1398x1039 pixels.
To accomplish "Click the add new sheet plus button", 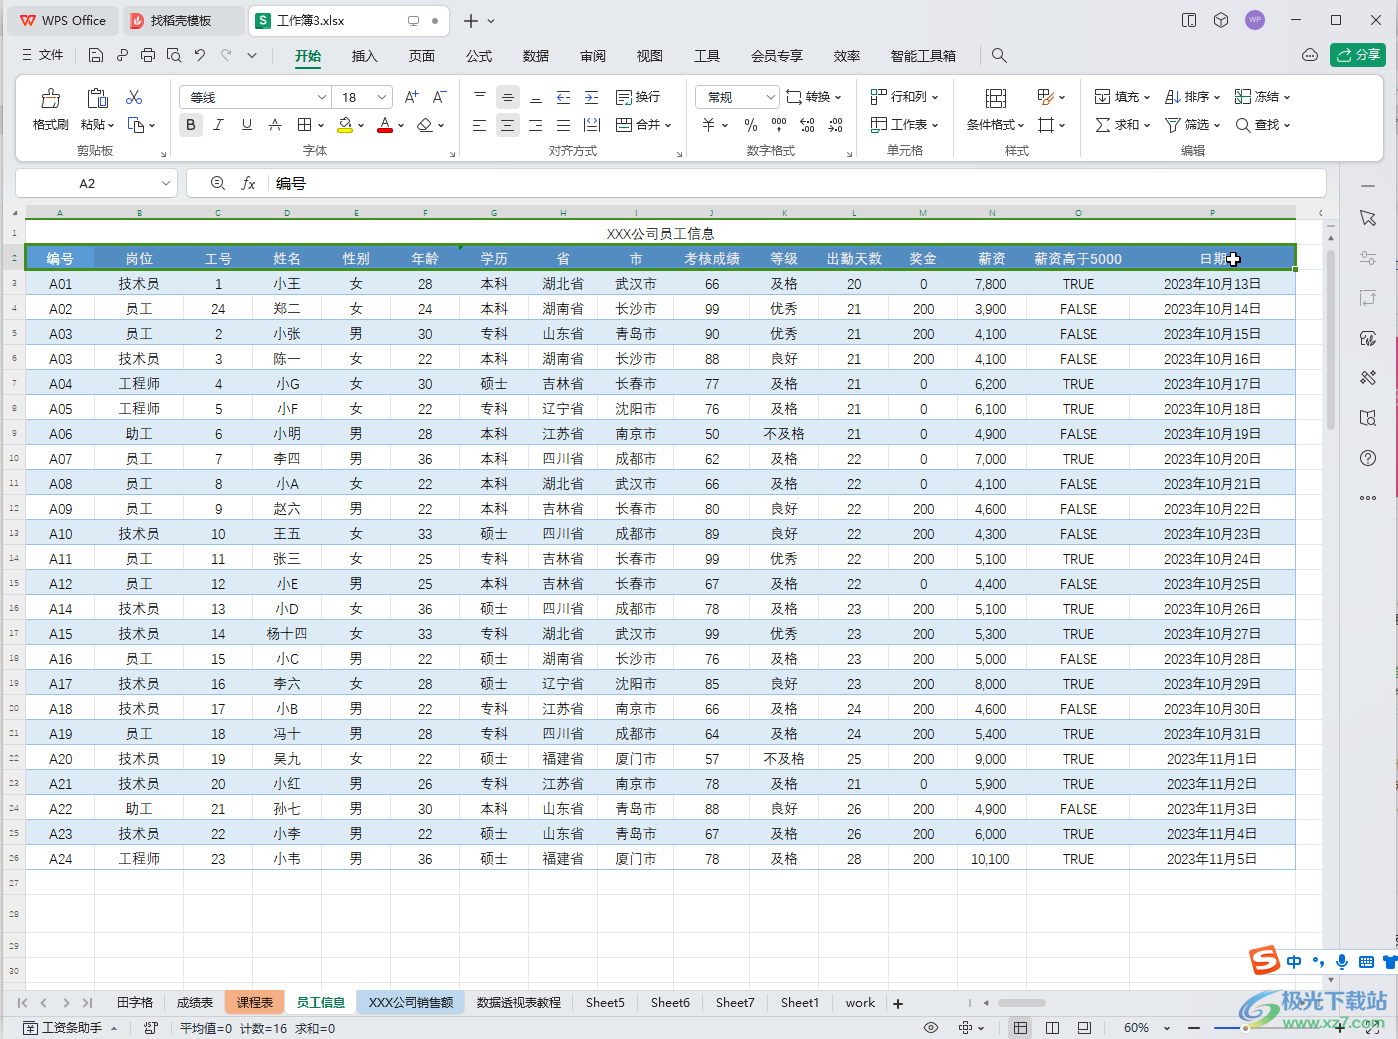I will (898, 1003).
